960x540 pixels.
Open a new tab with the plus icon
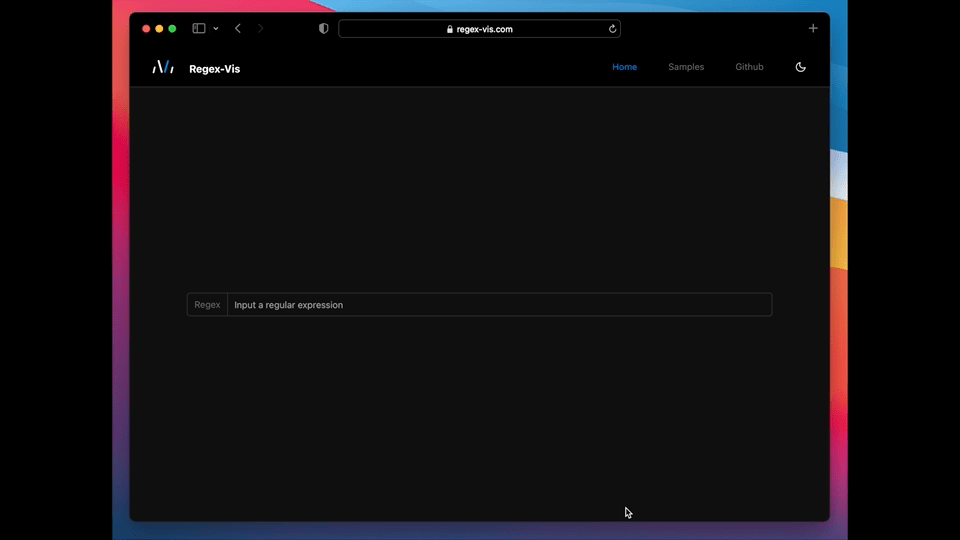tap(812, 28)
